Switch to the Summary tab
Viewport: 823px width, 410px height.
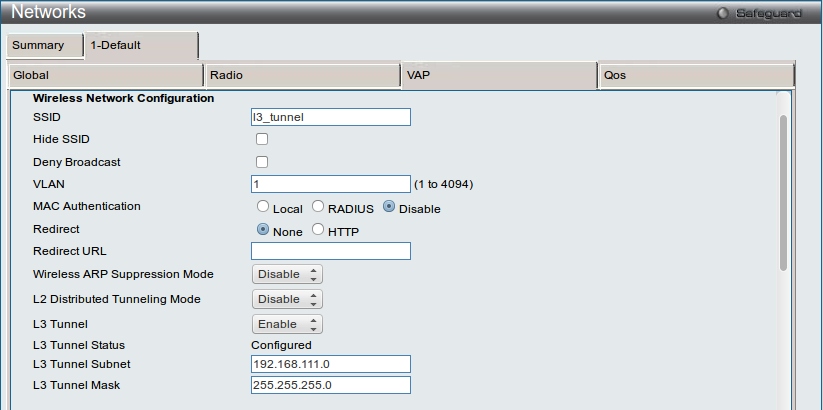tap(38, 45)
